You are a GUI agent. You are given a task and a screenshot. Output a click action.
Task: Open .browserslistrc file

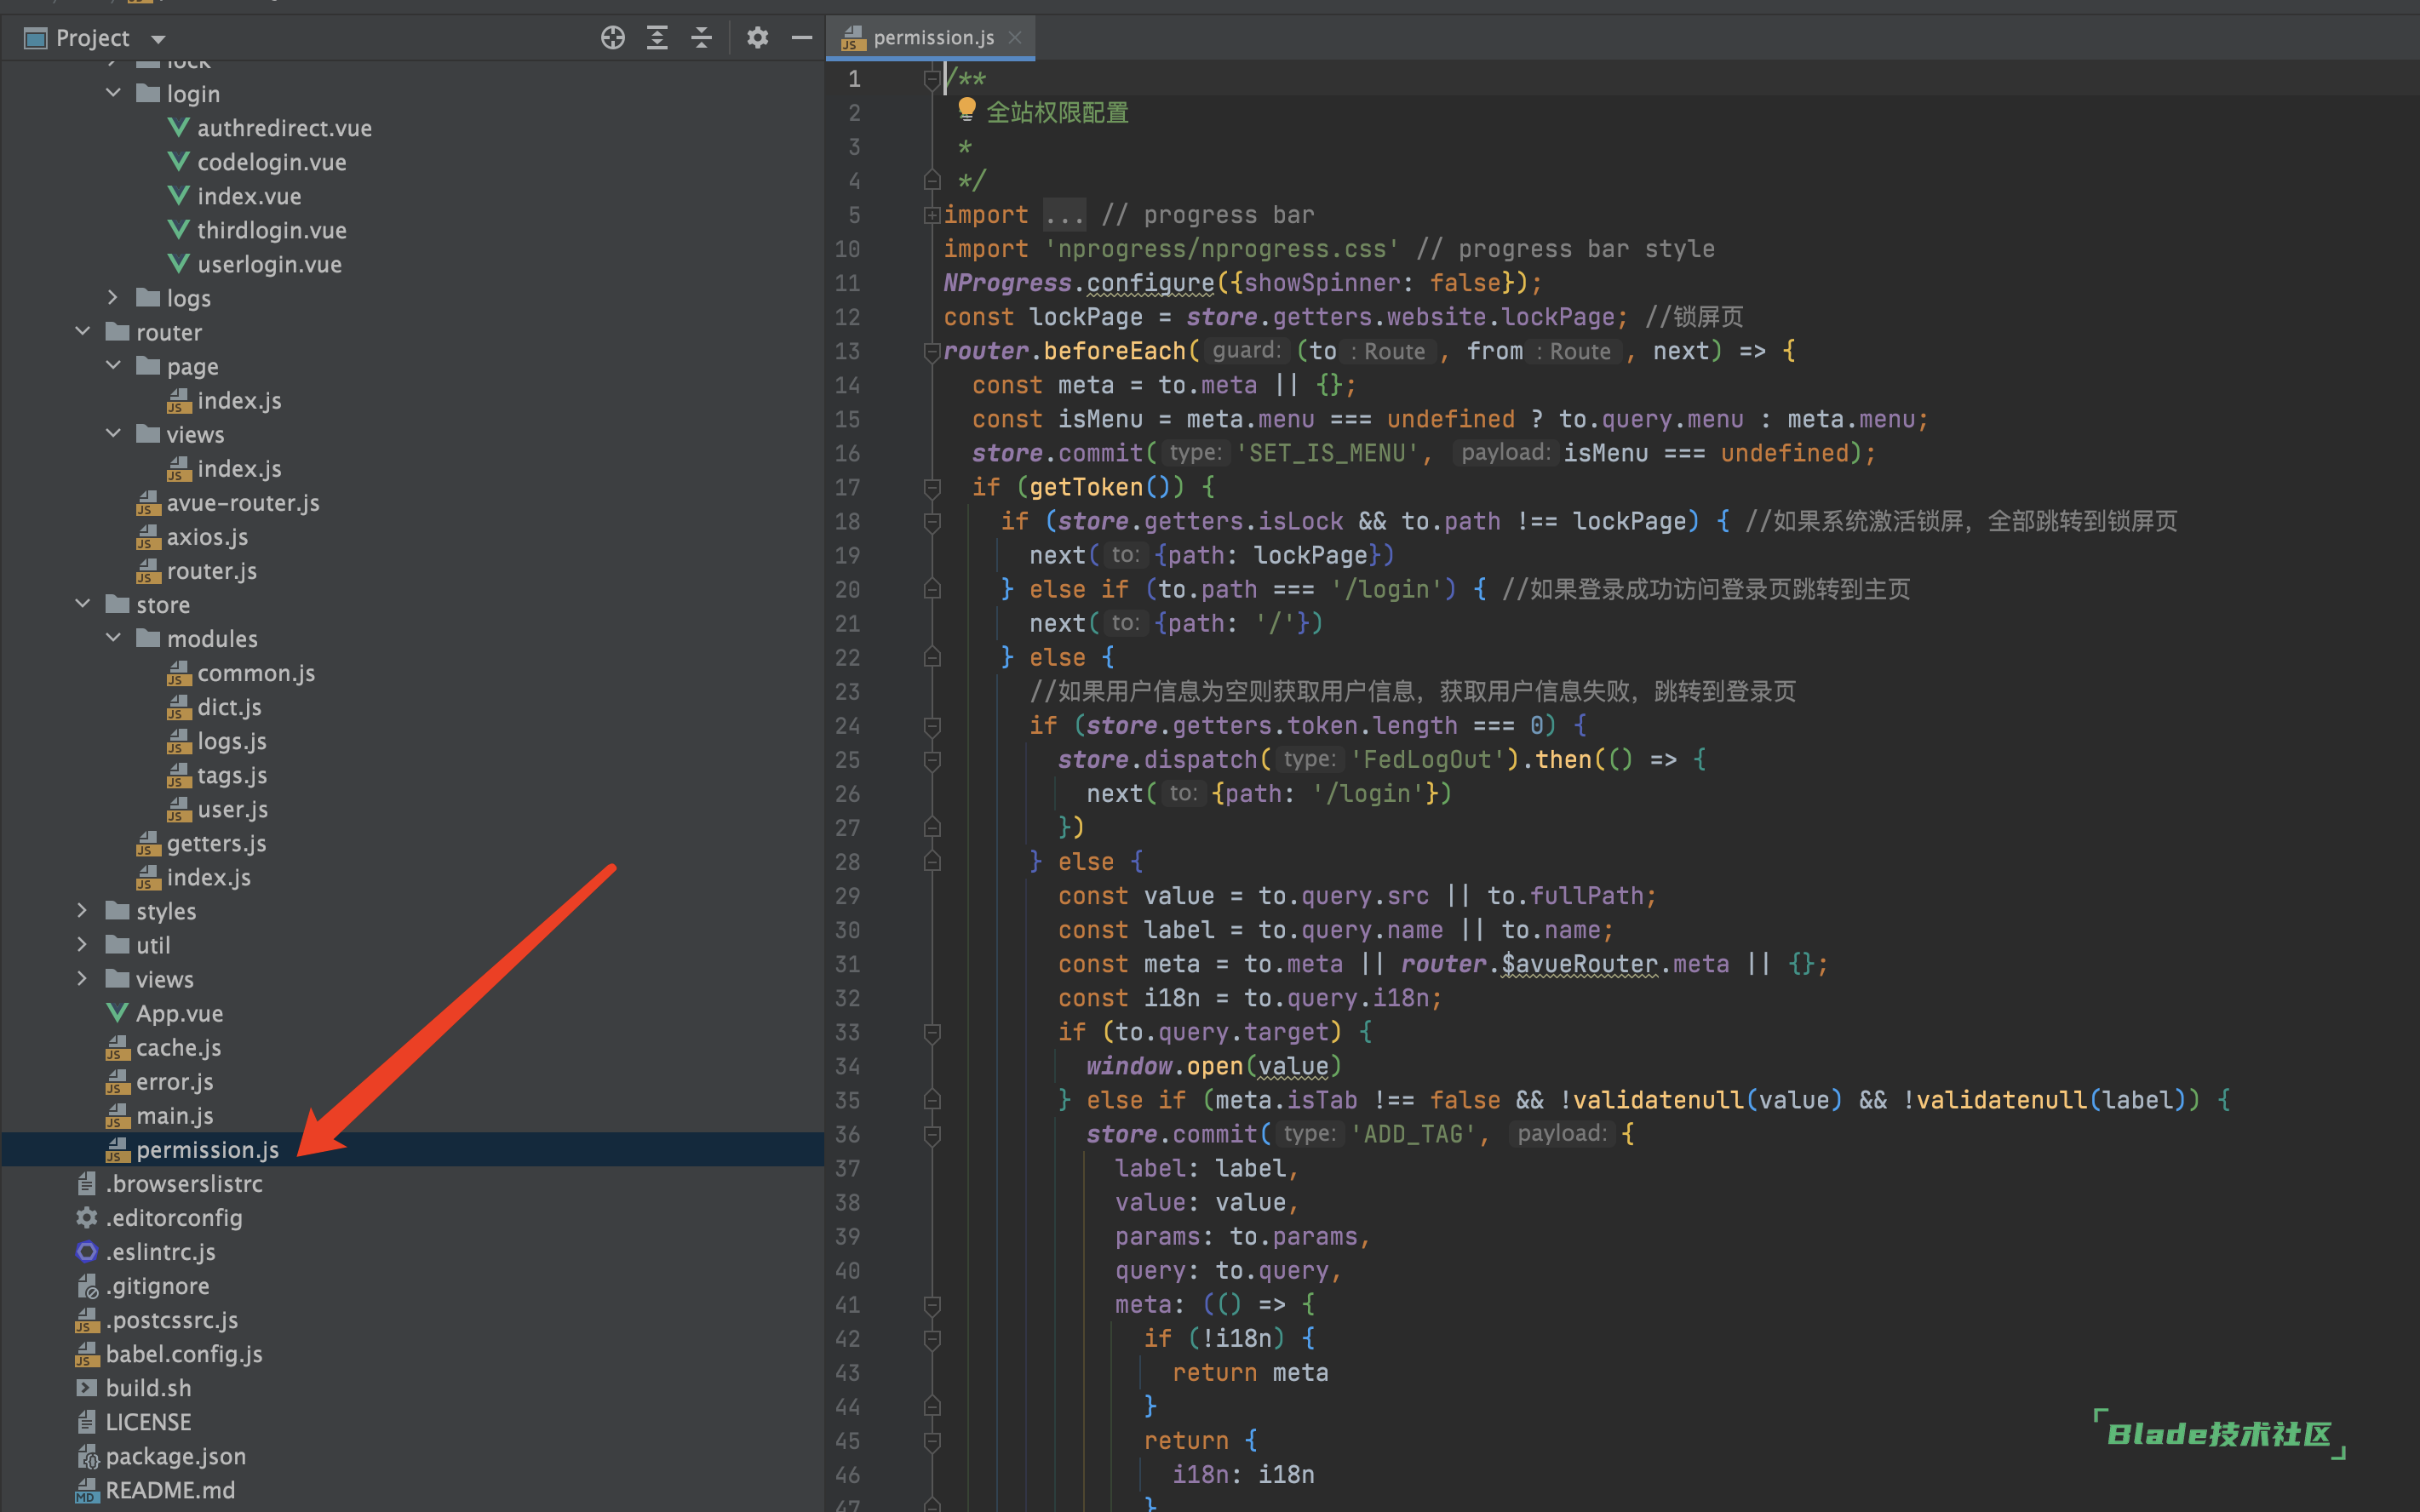pos(184,1183)
